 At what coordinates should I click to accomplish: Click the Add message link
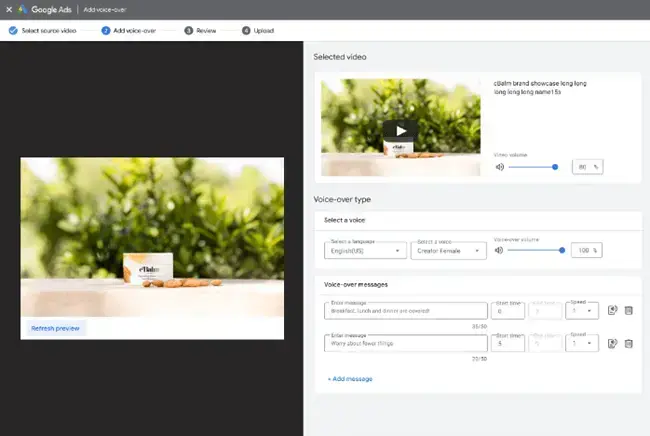coord(349,379)
